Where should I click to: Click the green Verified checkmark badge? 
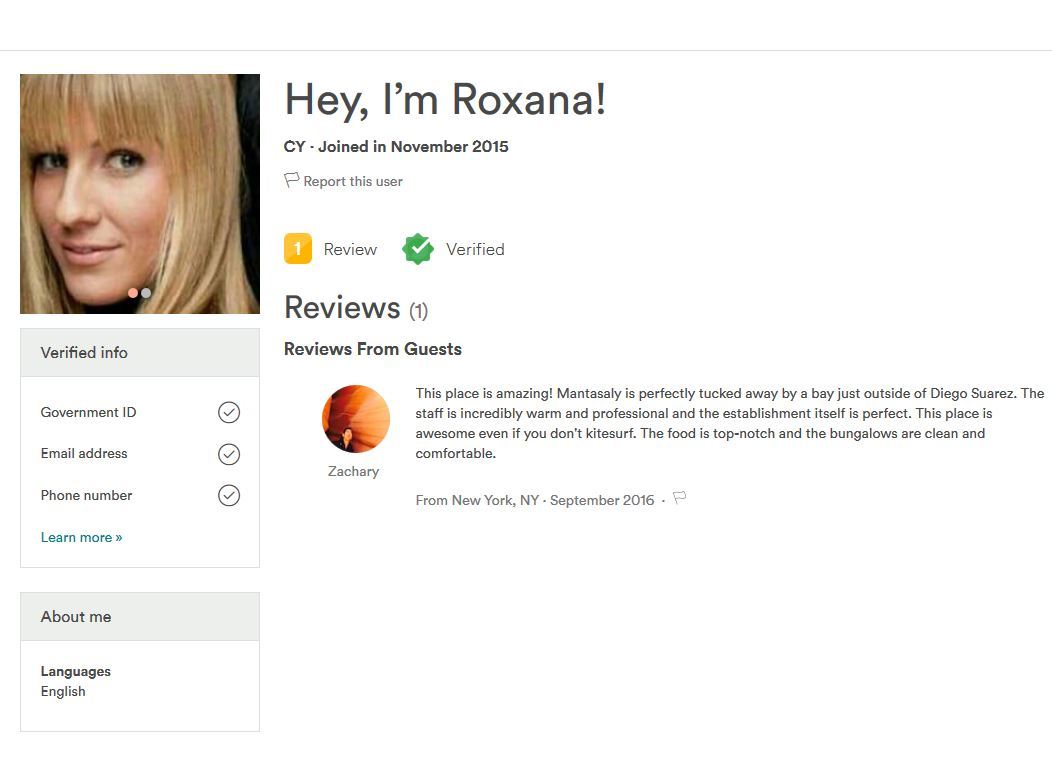(418, 249)
